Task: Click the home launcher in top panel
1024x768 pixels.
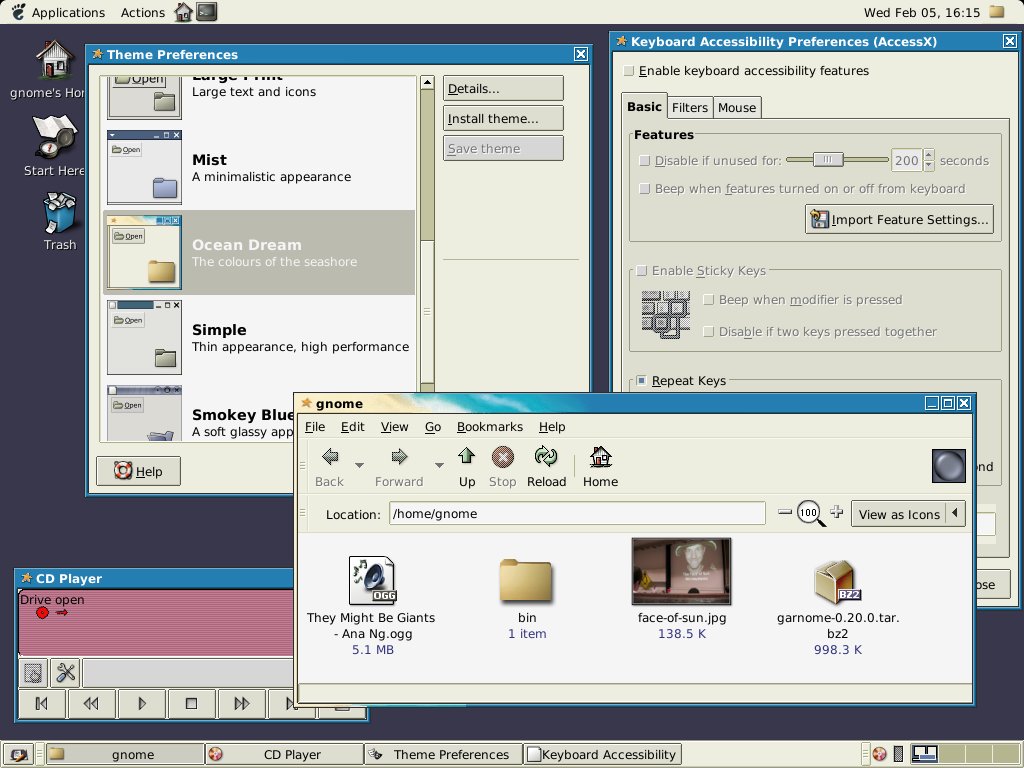Action: (x=184, y=12)
